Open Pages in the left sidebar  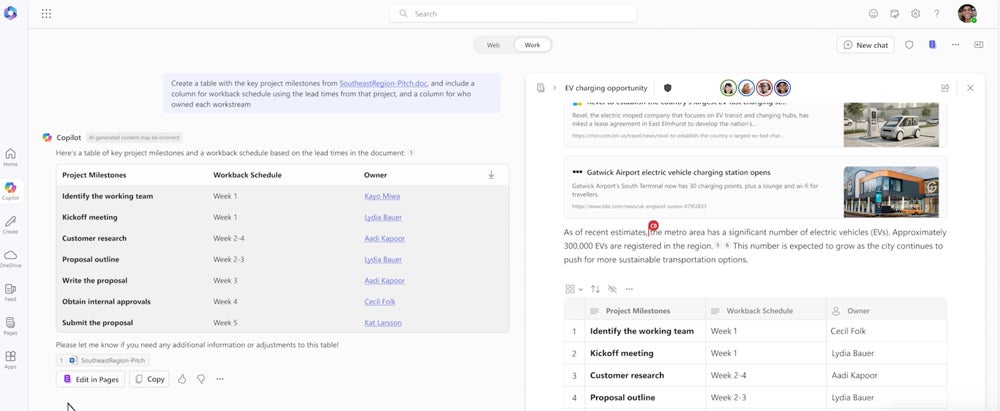pos(10,326)
